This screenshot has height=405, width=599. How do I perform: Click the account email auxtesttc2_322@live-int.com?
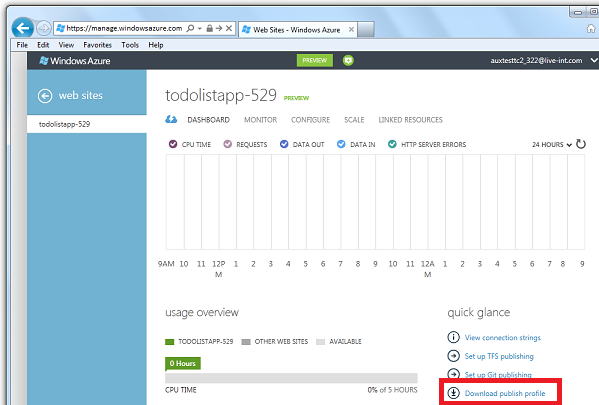coord(536,60)
